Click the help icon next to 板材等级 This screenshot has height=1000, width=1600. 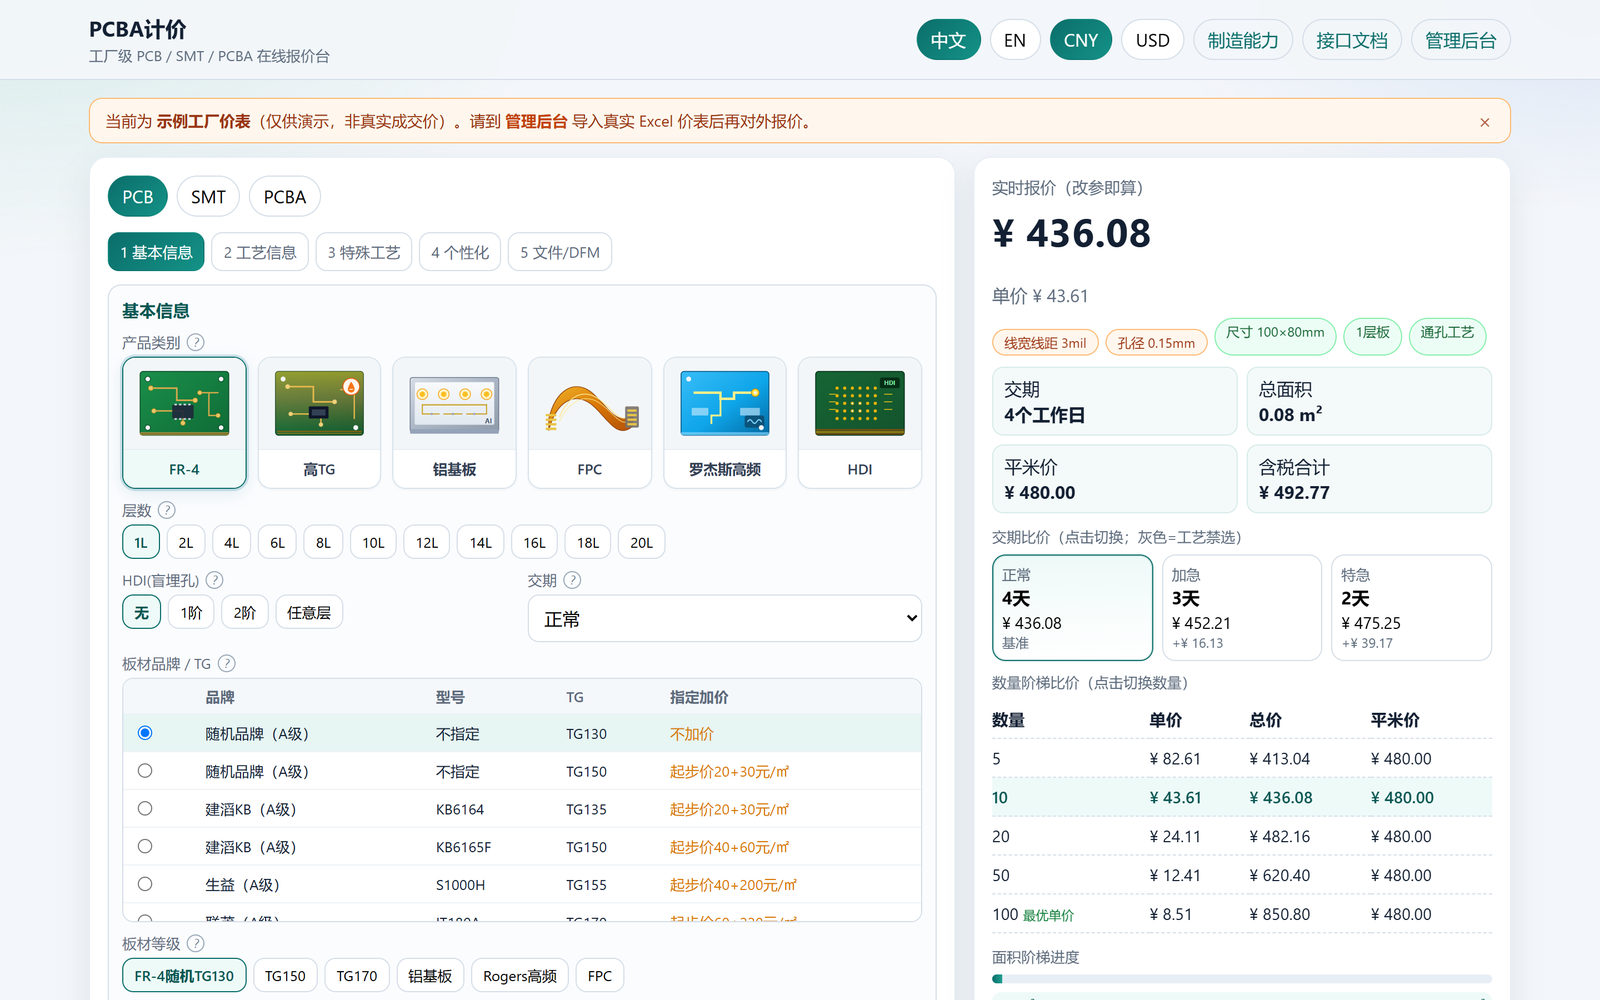196,943
